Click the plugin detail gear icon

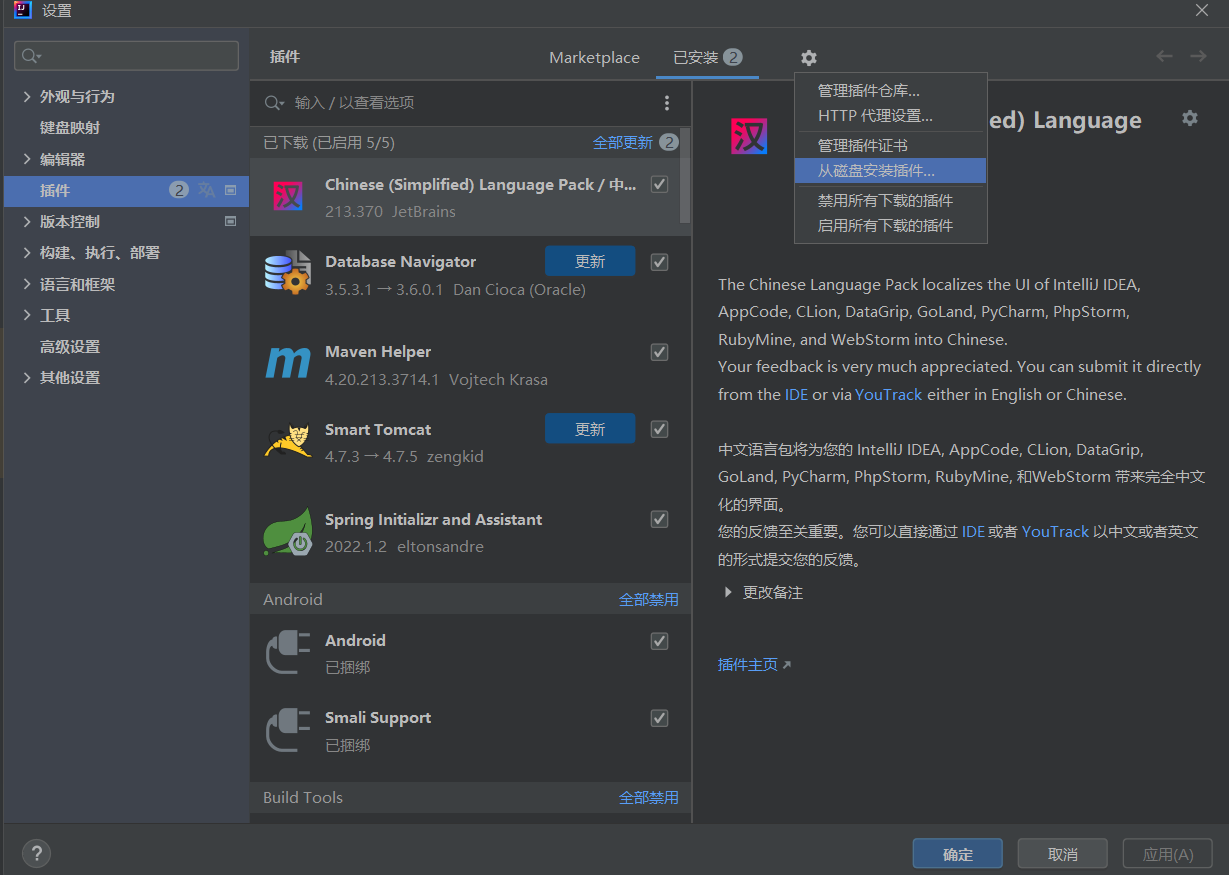coord(1189,118)
